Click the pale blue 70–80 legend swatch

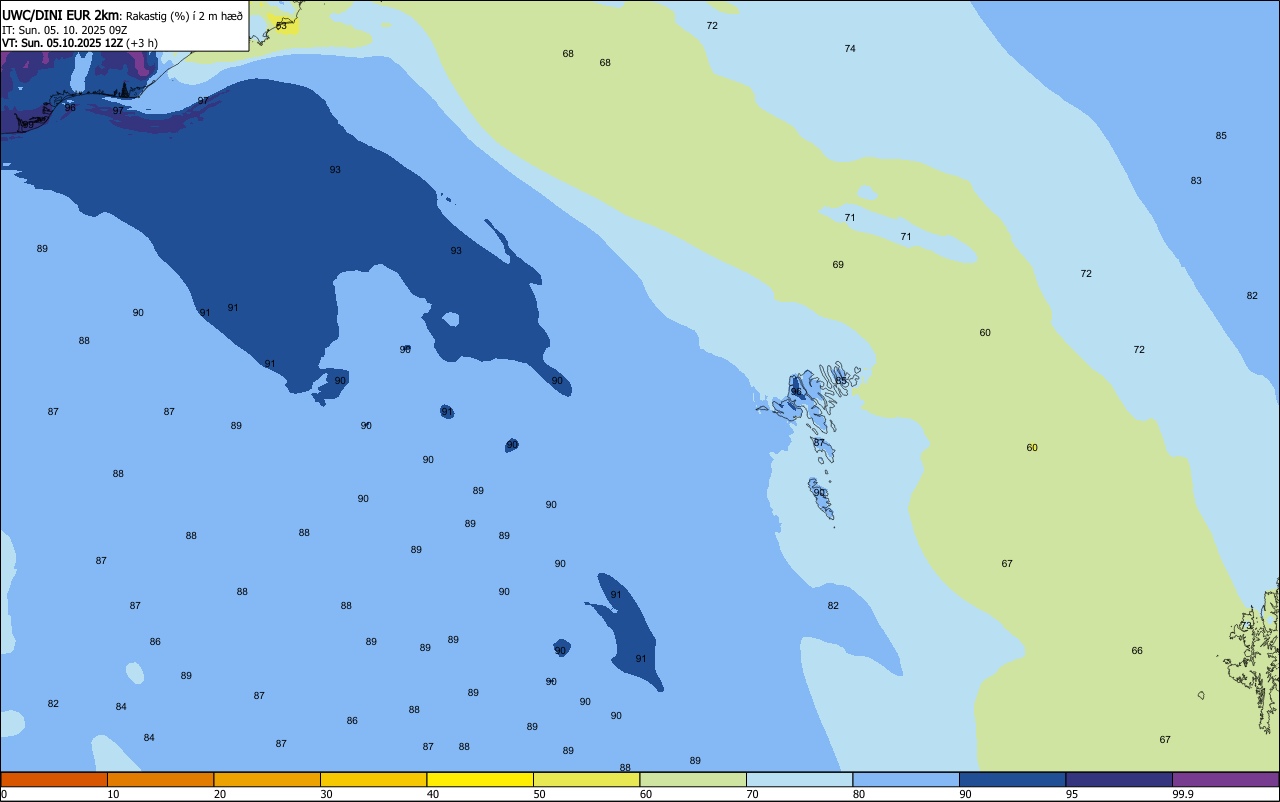click(x=799, y=779)
